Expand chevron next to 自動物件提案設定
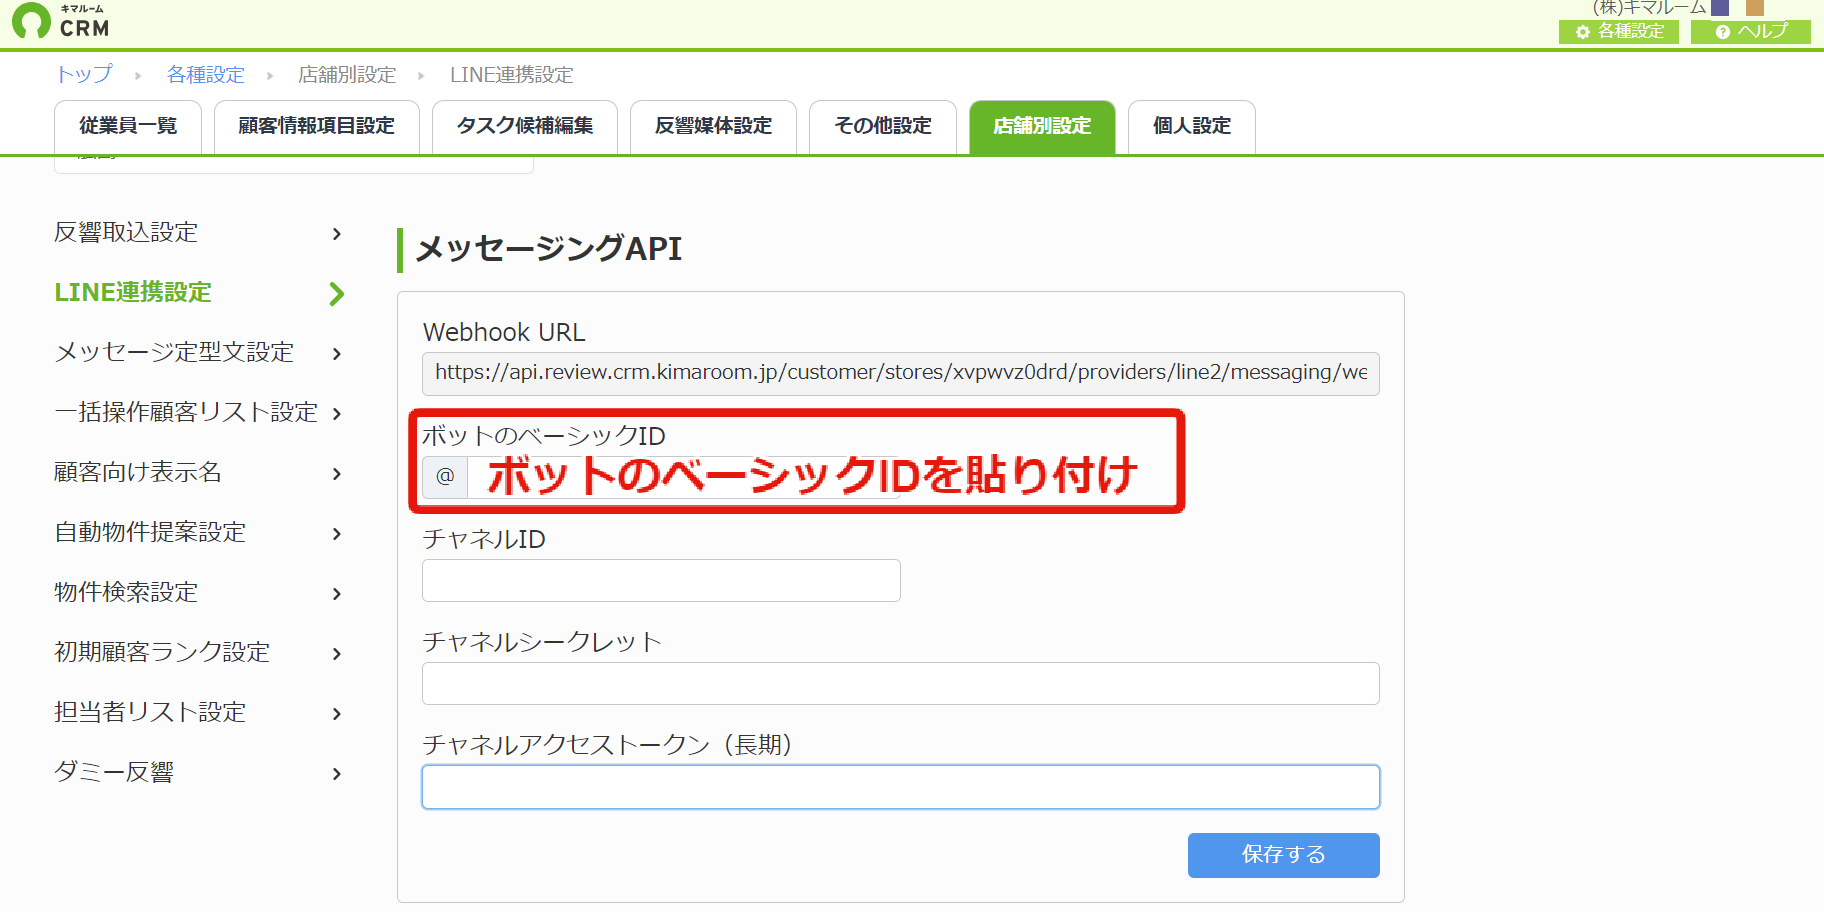Image resolution: width=1824 pixels, height=912 pixels. click(337, 533)
